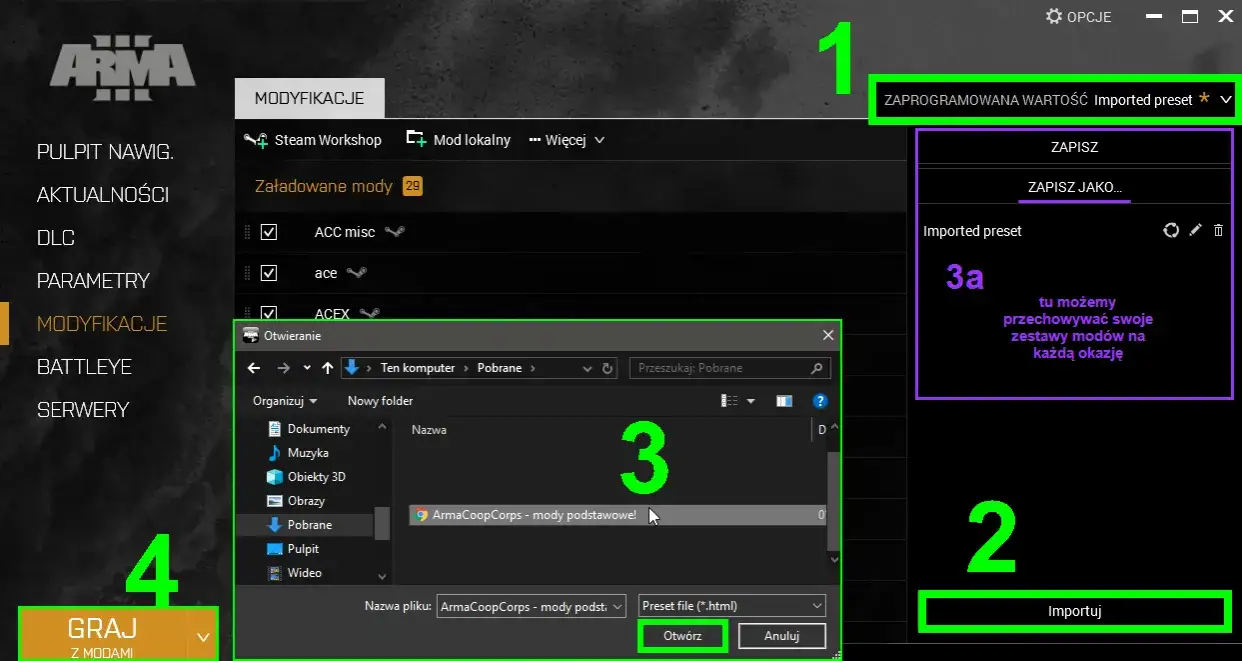Expand the Więcej dropdown menu
This screenshot has height=661, width=1242.
(566, 140)
